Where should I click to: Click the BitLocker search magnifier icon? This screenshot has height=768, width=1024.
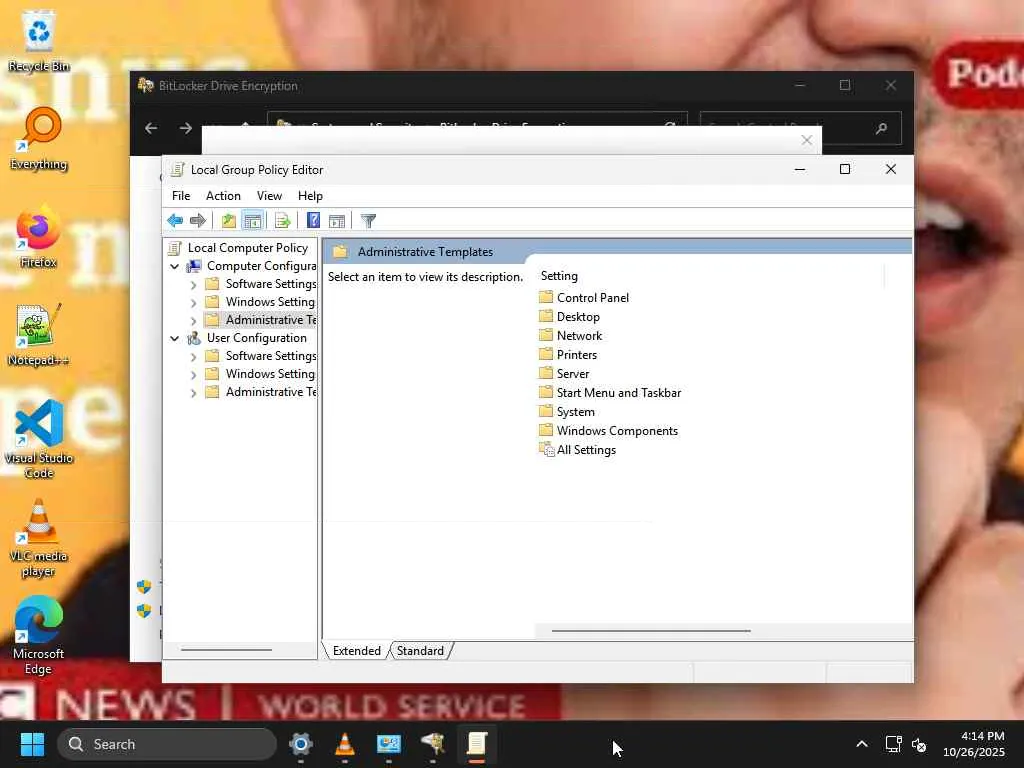[x=882, y=128]
